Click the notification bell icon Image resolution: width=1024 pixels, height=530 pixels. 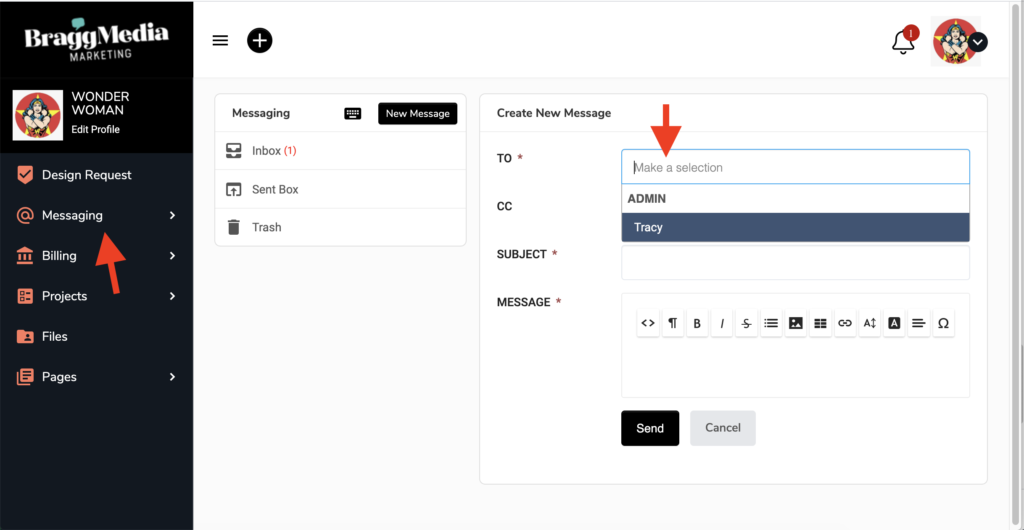pyautogui.click(x=903, y=42)
